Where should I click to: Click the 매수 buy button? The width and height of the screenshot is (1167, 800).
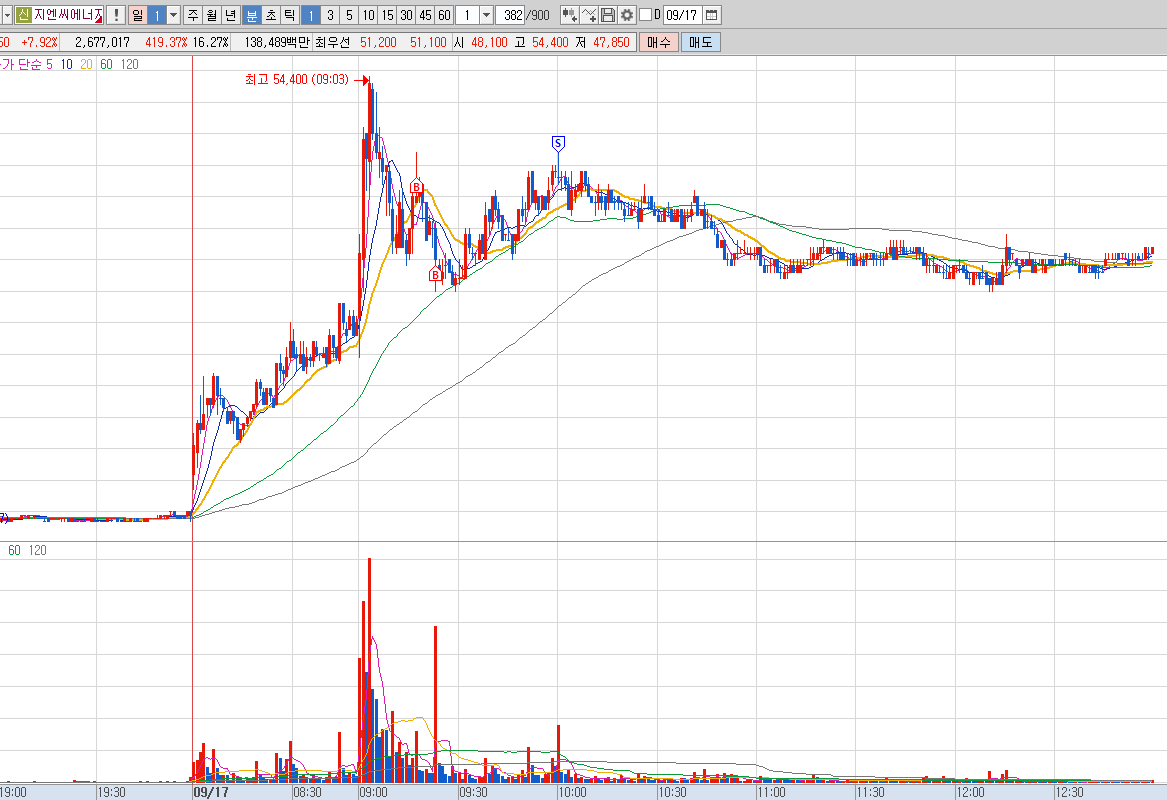pyautogui.click(x=658, y=42)
